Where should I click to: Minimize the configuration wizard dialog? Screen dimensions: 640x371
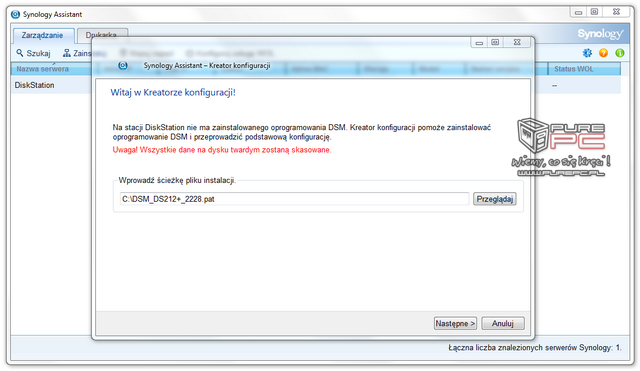point(479,42)
